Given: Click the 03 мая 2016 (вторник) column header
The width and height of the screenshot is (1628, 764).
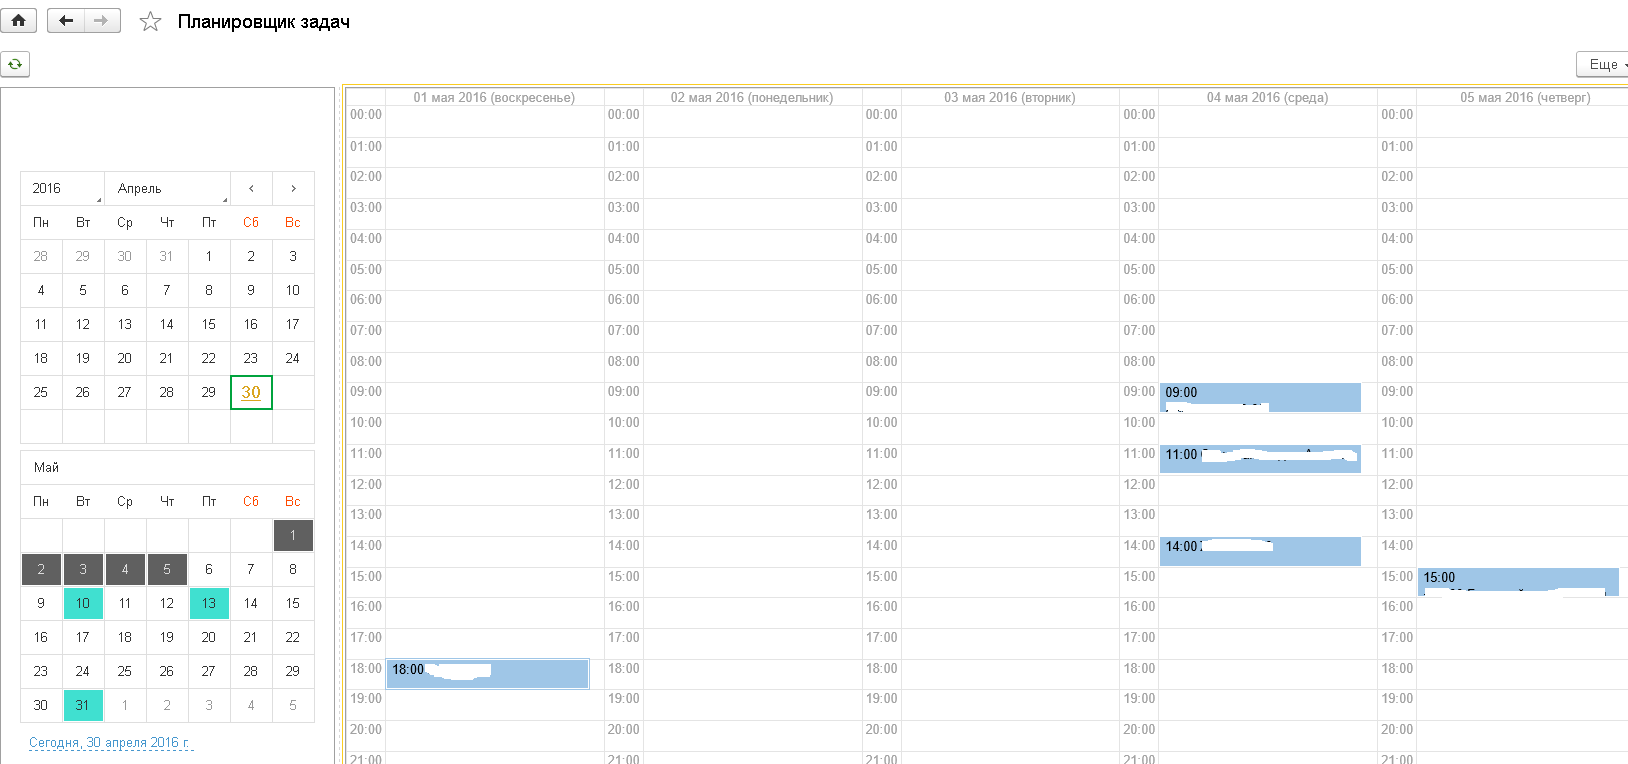Looking at the screenshot, I should (x=1010, y=97).
